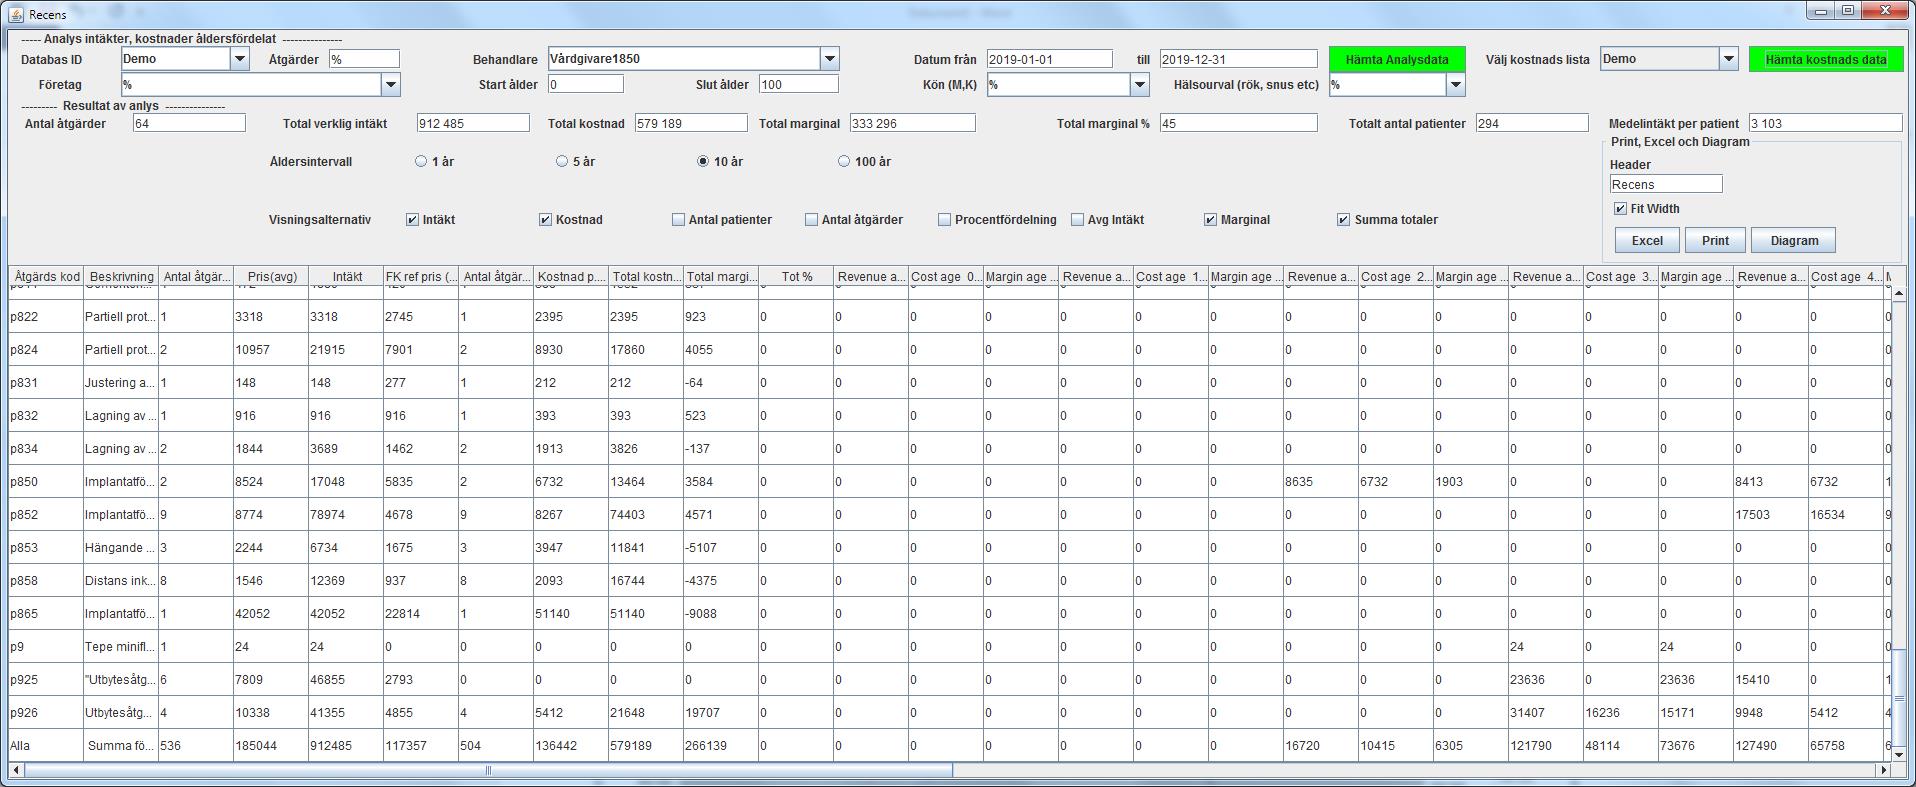Click the Antal åtgärder result field 64

(189, 123)
